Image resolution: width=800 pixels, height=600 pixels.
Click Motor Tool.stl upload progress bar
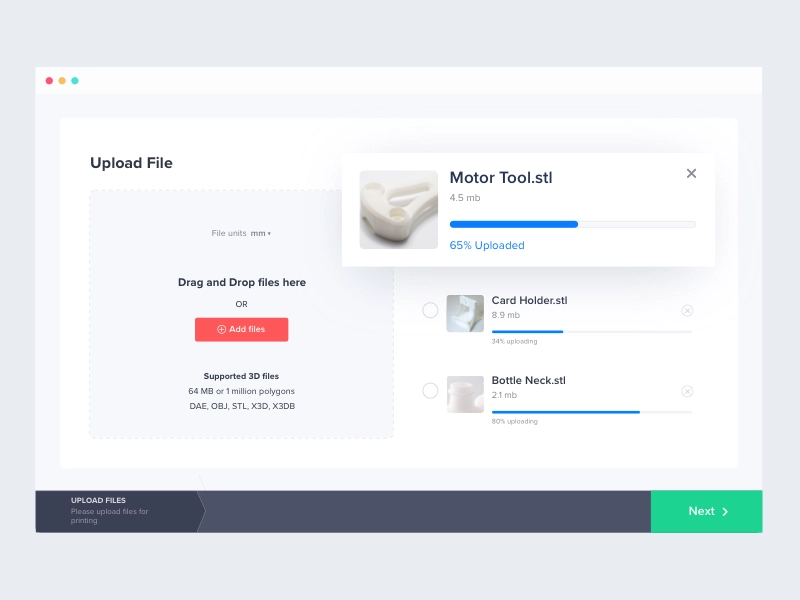pos(572,224)
